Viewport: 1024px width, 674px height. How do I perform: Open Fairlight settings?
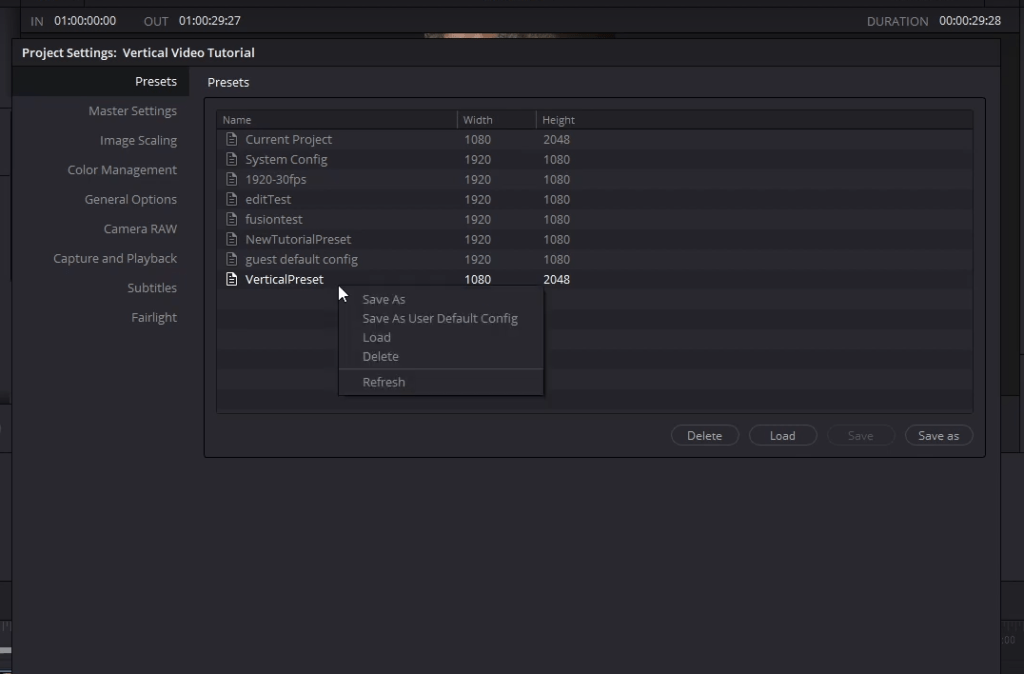click(x=154, y=317)
